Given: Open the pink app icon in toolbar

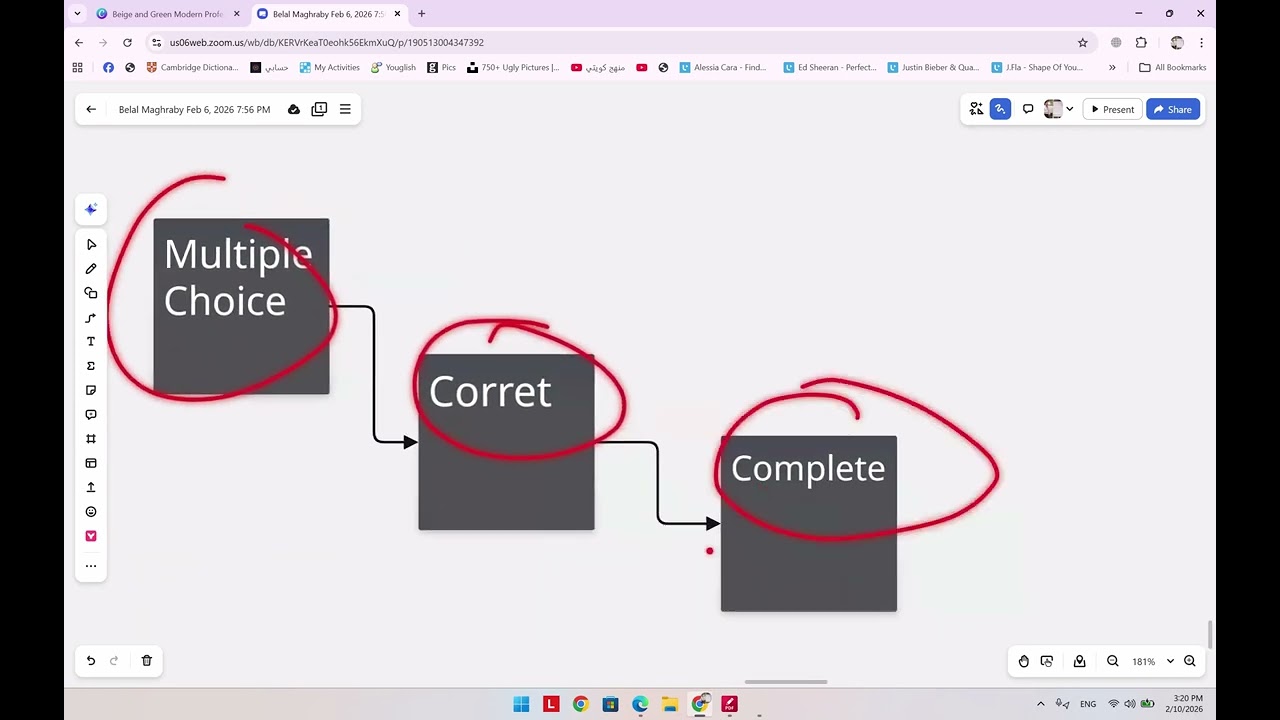Looking at the screenshot, I should pyautogui.click(x=91, y=536).
